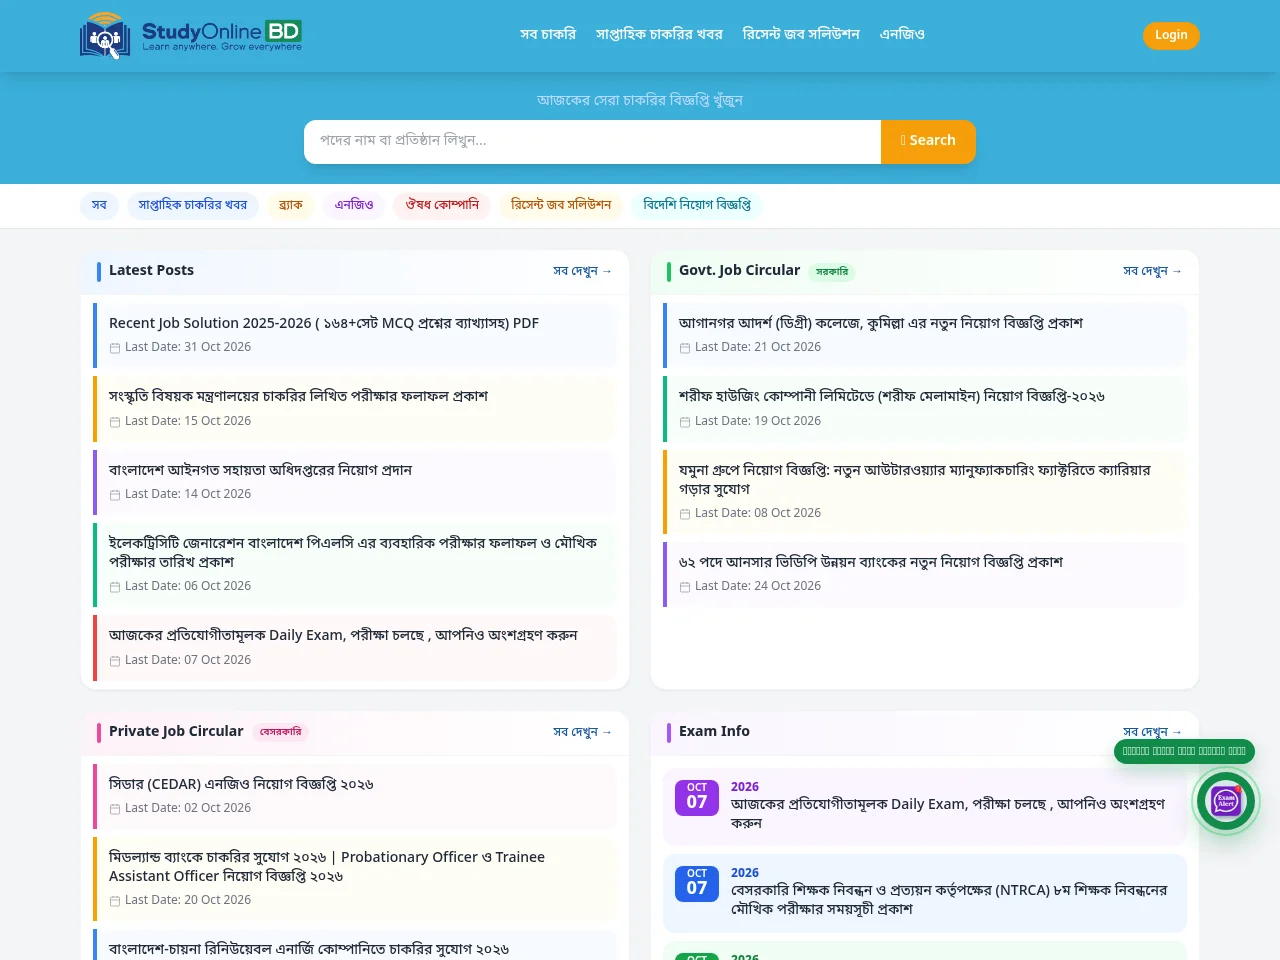Open the StudyOnline BD logo homepage
Screen dimensions: 1280x960
[x=191, y=35]
